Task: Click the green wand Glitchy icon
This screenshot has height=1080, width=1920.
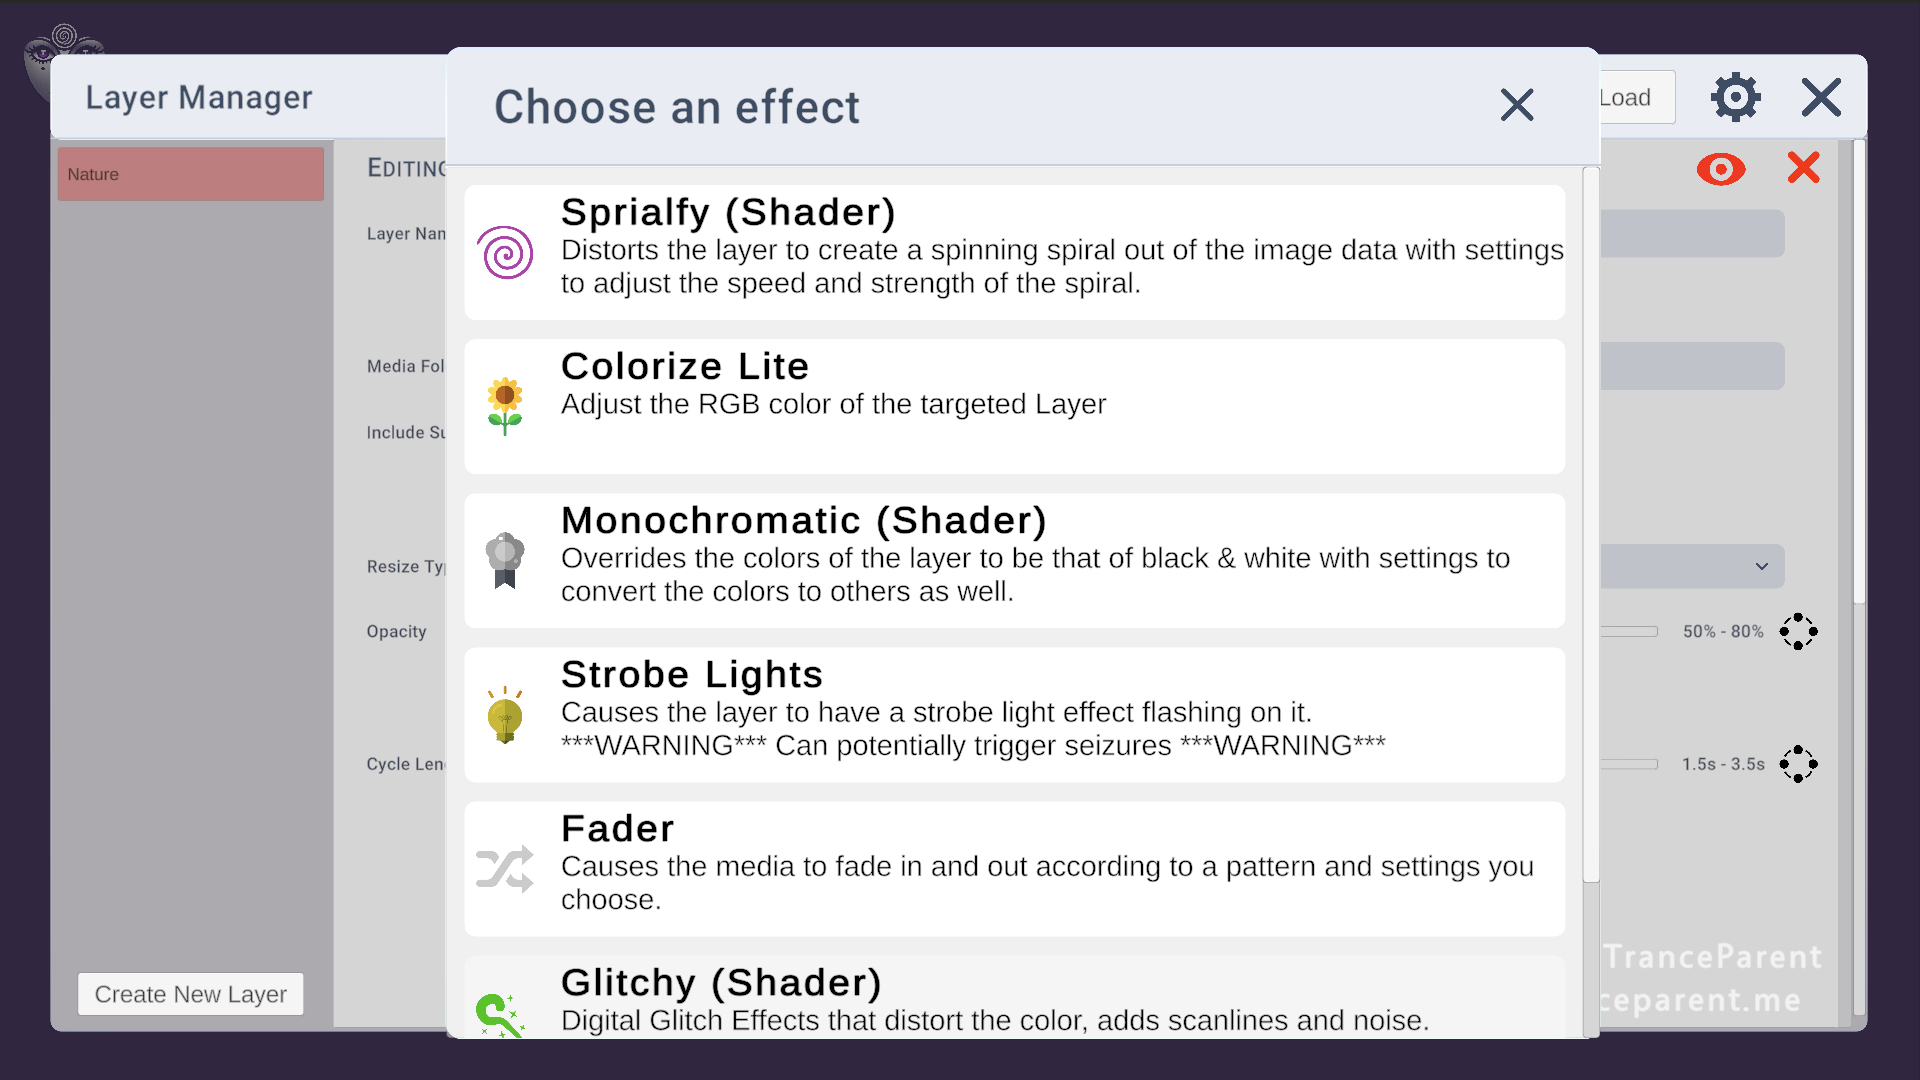Action: [x=500, y=1015]
